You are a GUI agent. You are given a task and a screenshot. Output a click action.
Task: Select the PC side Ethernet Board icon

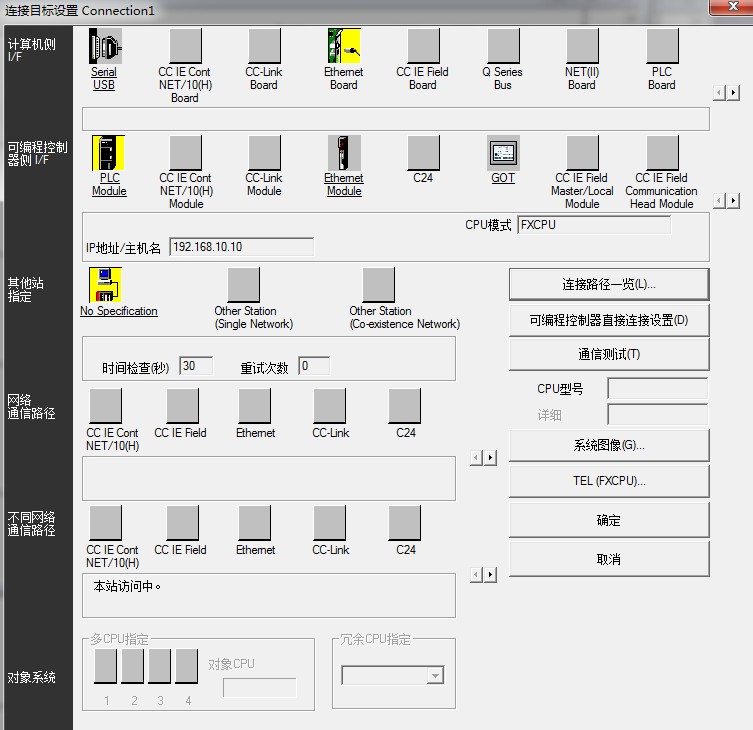(344, 46)
